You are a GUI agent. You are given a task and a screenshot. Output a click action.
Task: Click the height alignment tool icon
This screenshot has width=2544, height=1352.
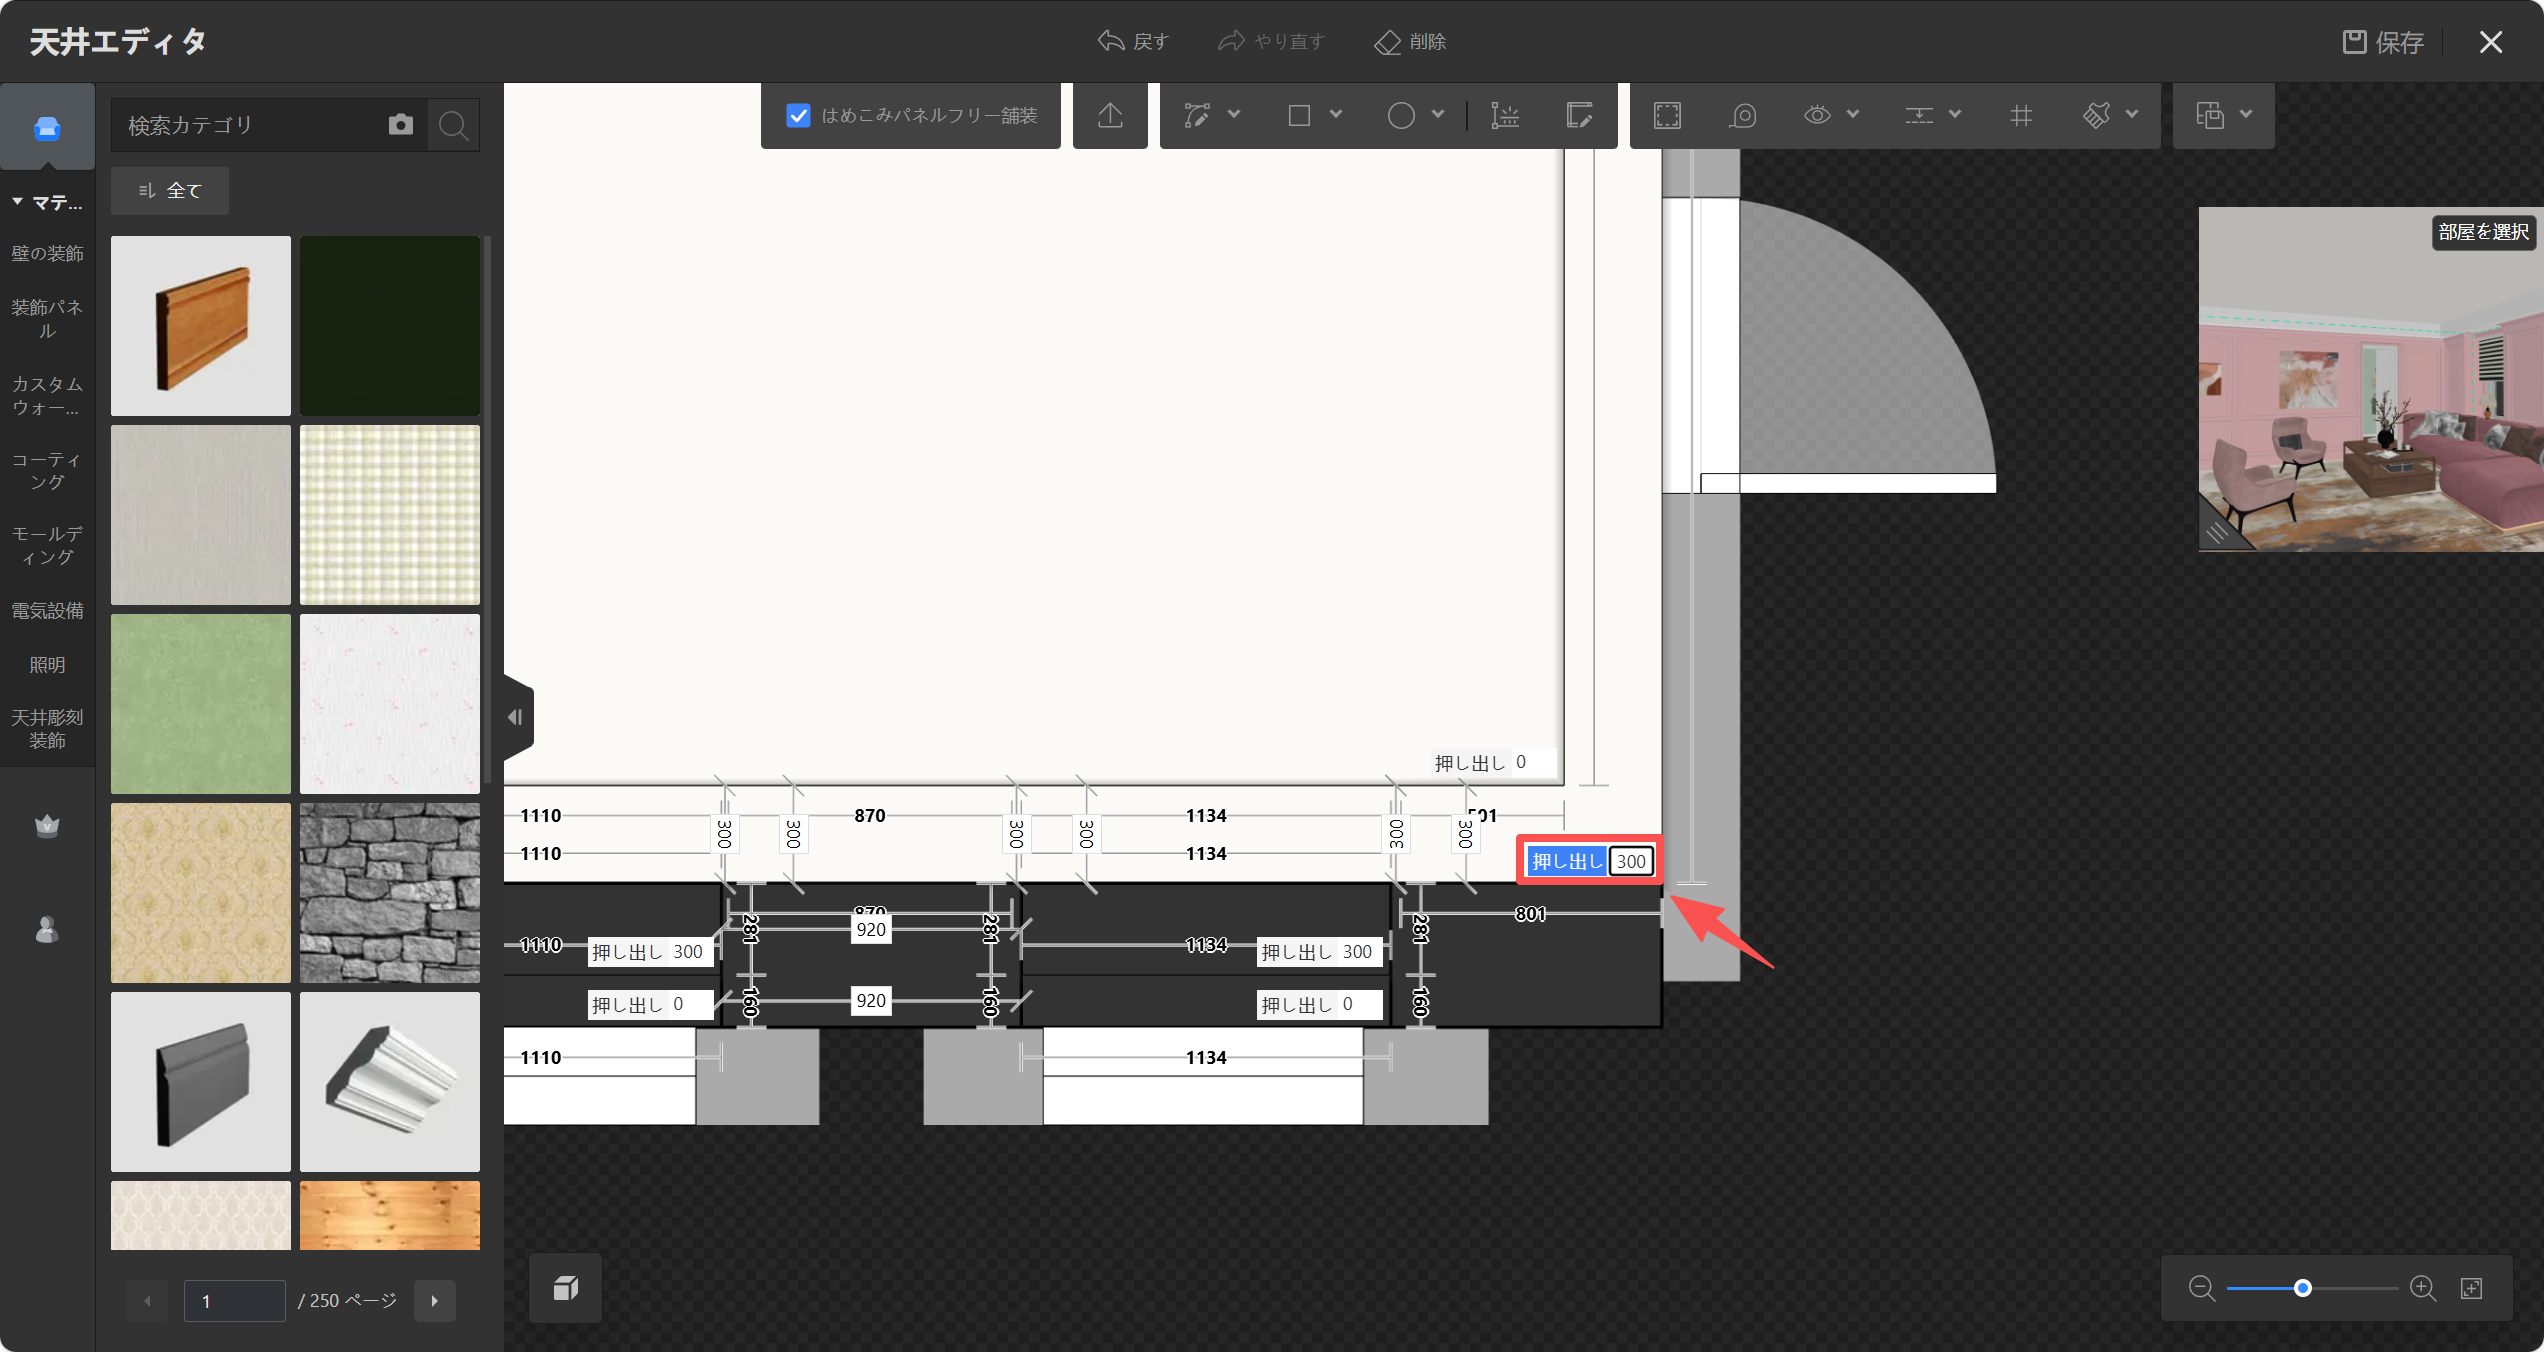tap(1918, 116)
